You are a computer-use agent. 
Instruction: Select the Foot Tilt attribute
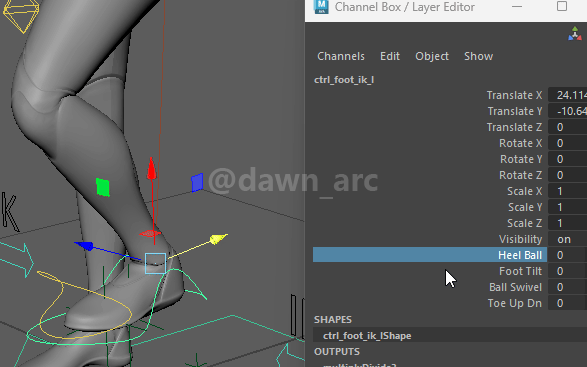click(x=520, y=271)
